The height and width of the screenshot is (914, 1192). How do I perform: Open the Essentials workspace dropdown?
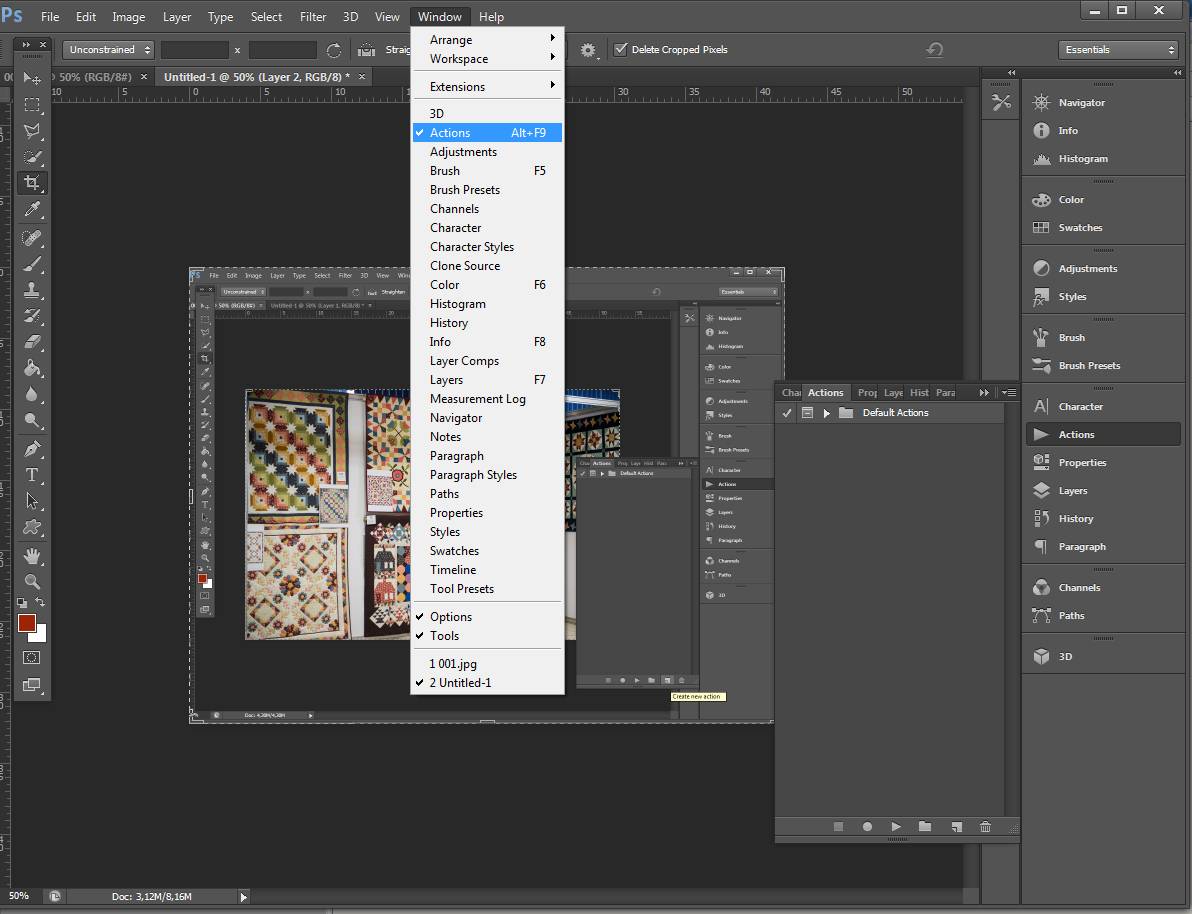pos(1119,49)
